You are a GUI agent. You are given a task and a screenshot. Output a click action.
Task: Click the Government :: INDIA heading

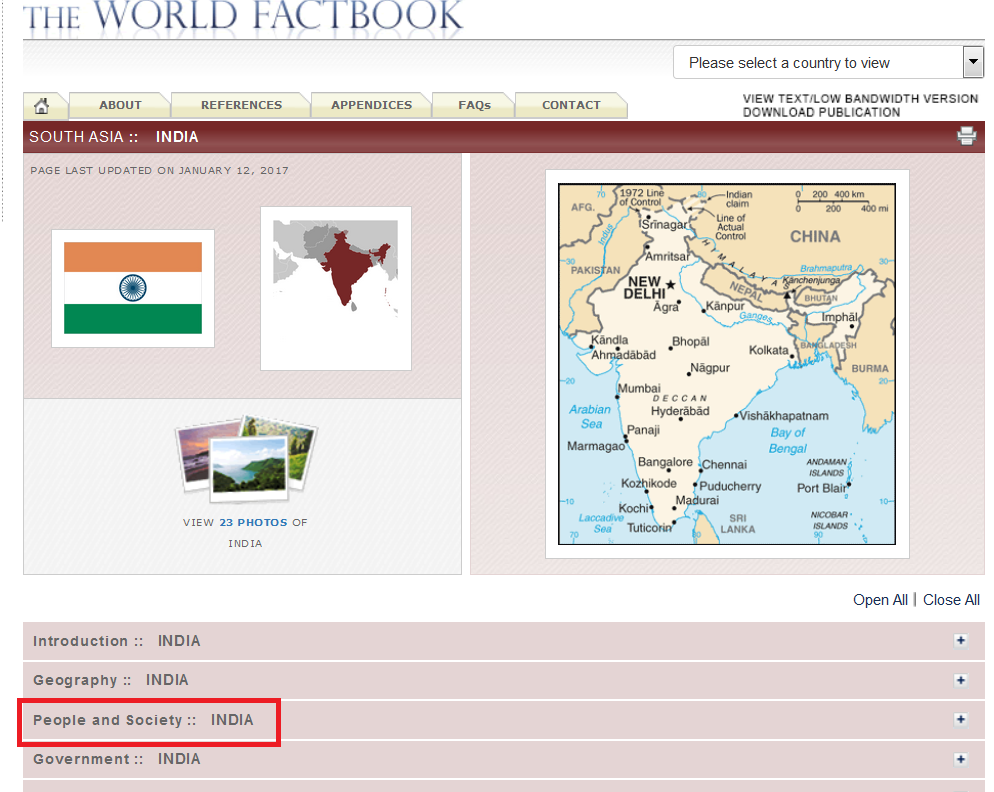(x=117, y=759)
